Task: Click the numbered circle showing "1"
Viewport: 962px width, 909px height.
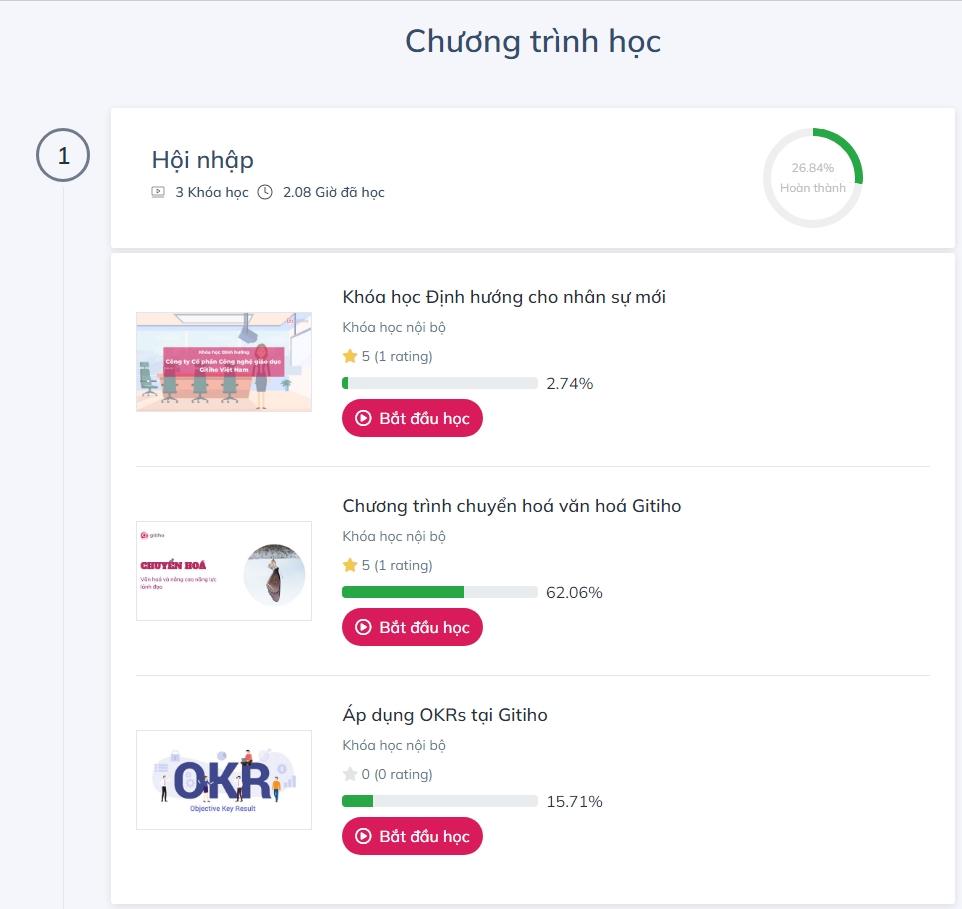Action: pyautogui.click(x=62, y=155)
